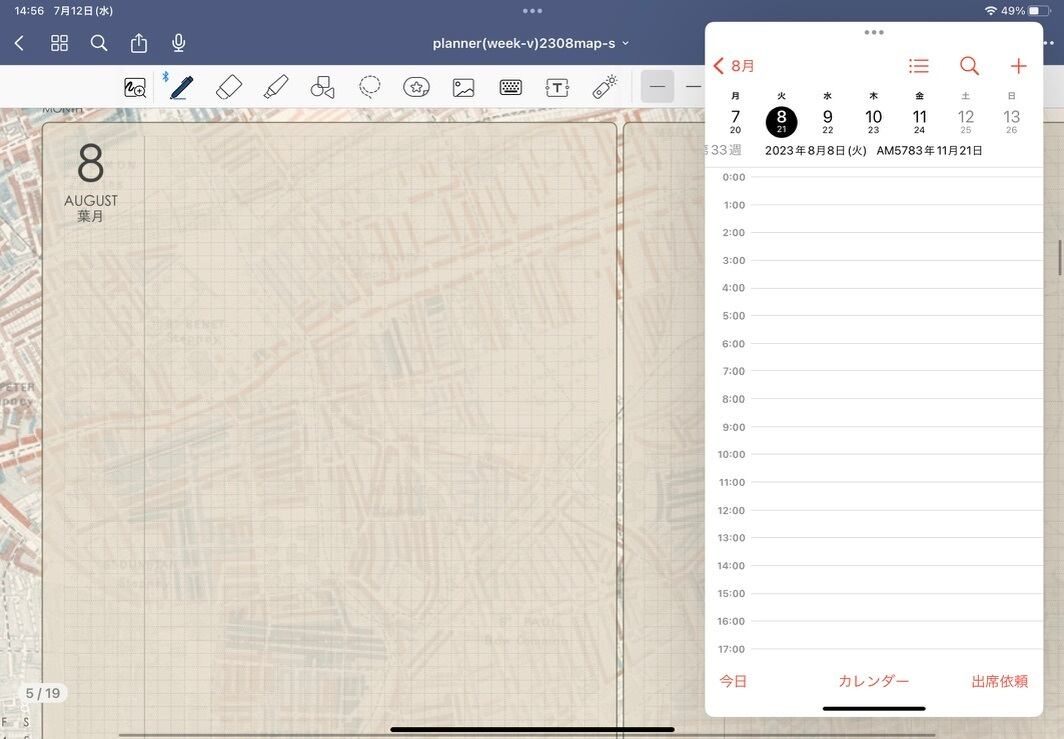Open the カレンダー tab in Calendar

click(873, 681)
